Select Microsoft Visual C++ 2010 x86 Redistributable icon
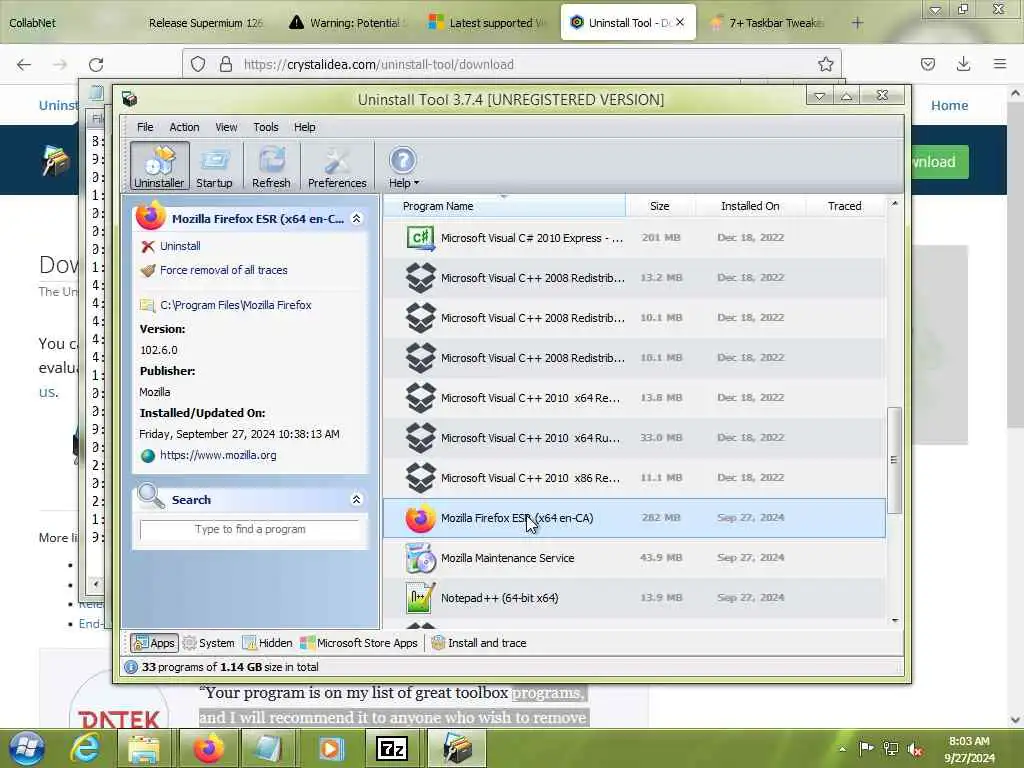The width and height of the screenshot is (1024, 768). [421, 477]
